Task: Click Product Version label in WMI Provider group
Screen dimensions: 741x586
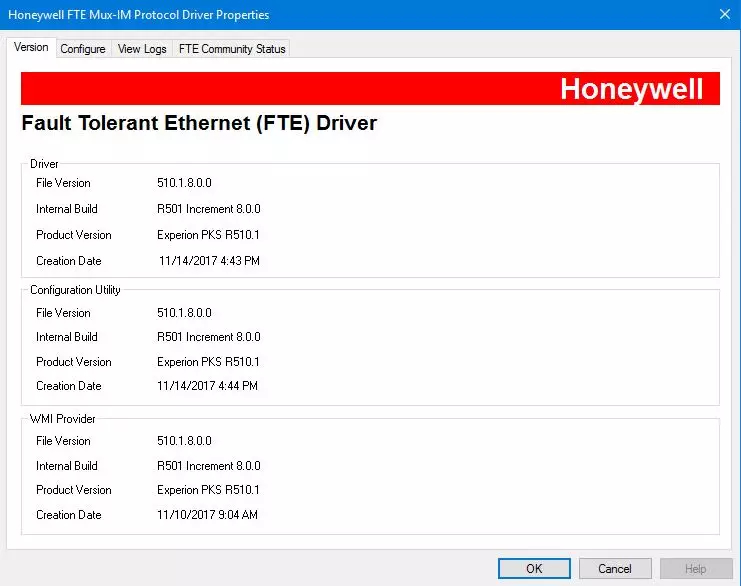Action: tap(74, 490)
